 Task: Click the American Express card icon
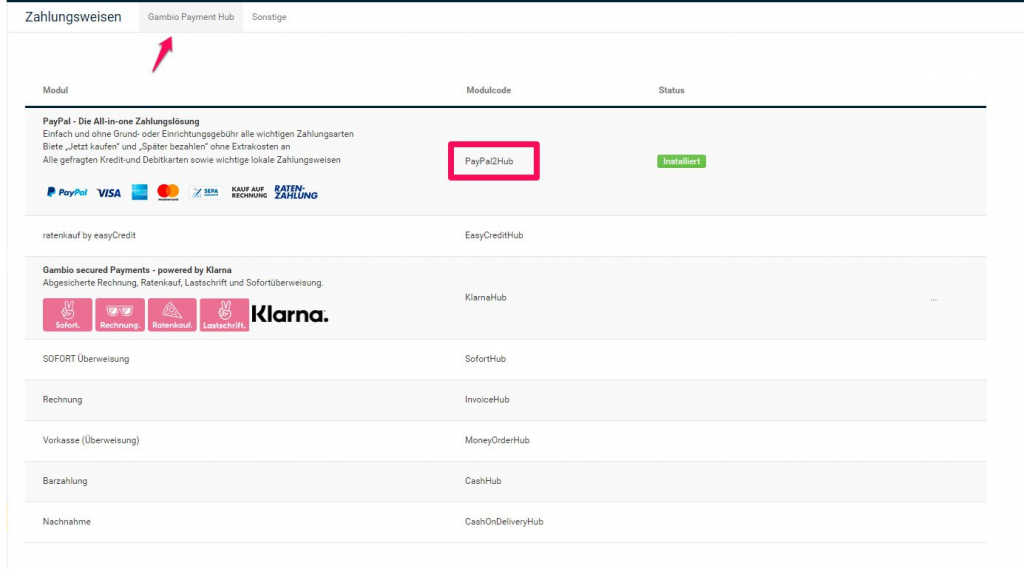[139, 192]
